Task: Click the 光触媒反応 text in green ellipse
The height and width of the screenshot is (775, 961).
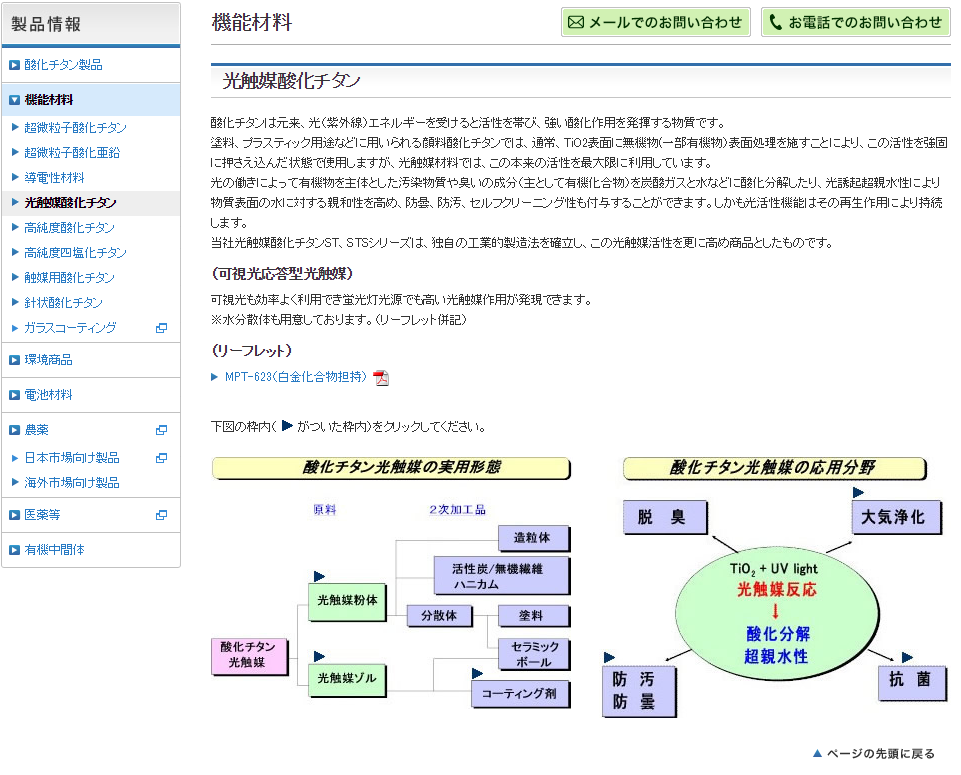Action: pos(777,590)
